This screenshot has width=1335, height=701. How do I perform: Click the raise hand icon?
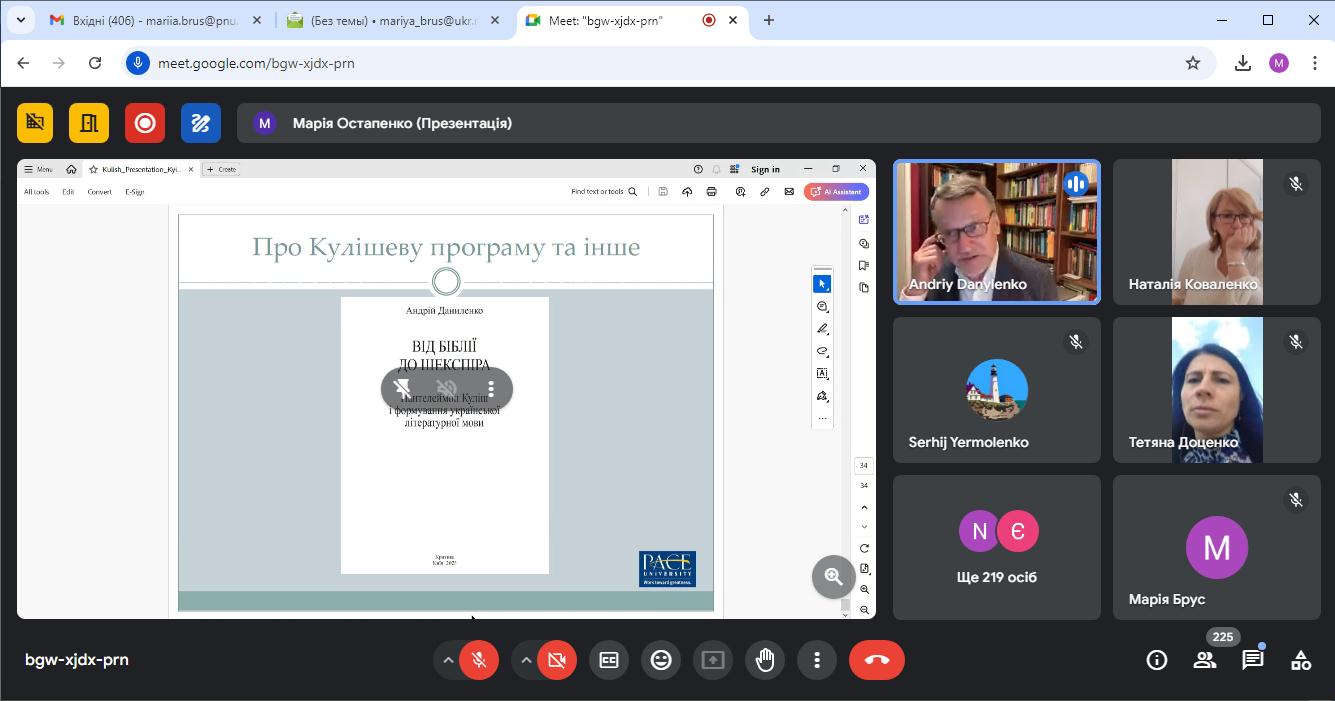(765, 660)
